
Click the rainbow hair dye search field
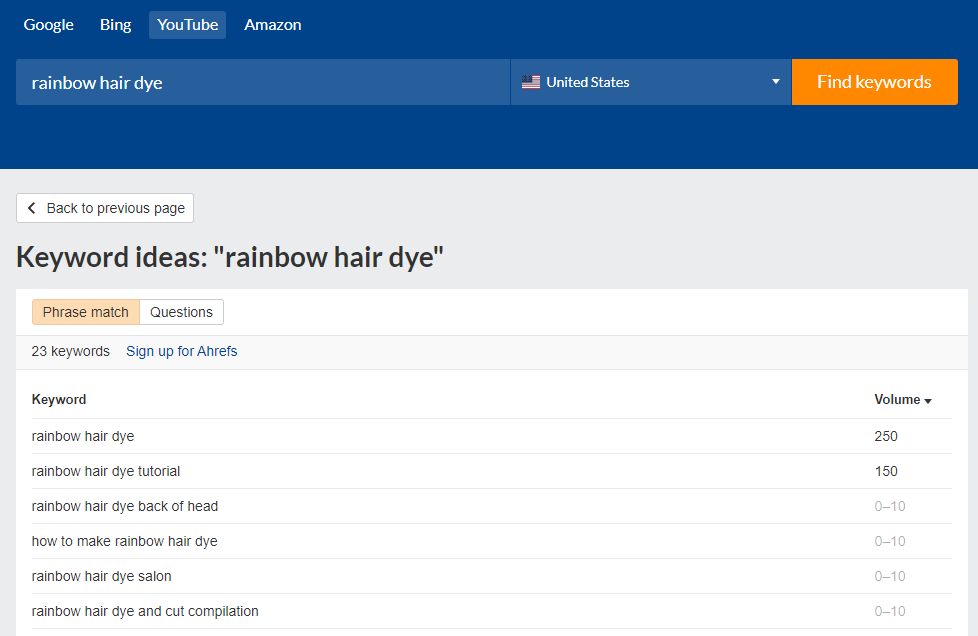263,82
